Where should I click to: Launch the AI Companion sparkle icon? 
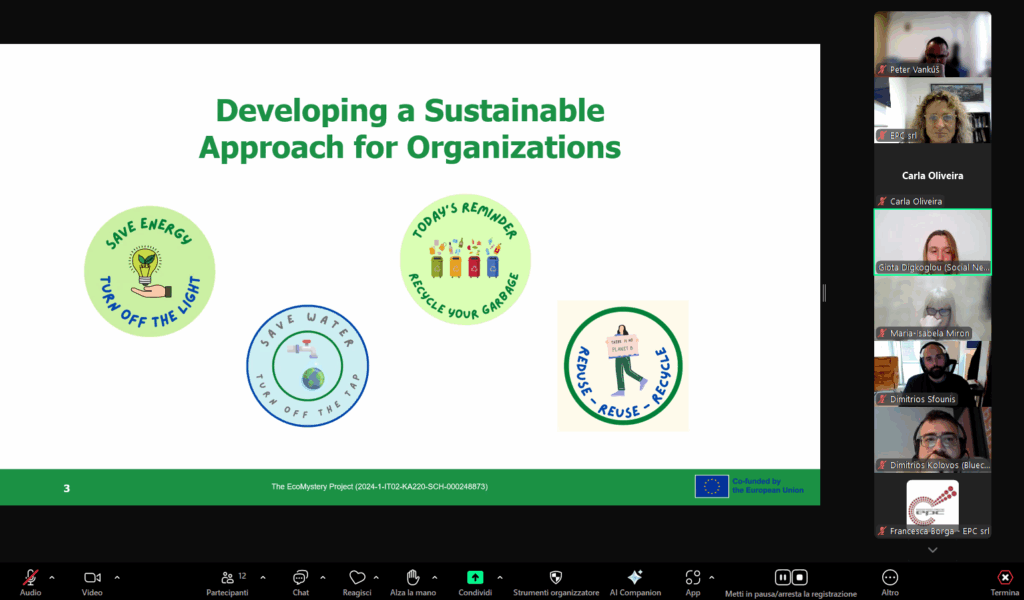[634, 578]
